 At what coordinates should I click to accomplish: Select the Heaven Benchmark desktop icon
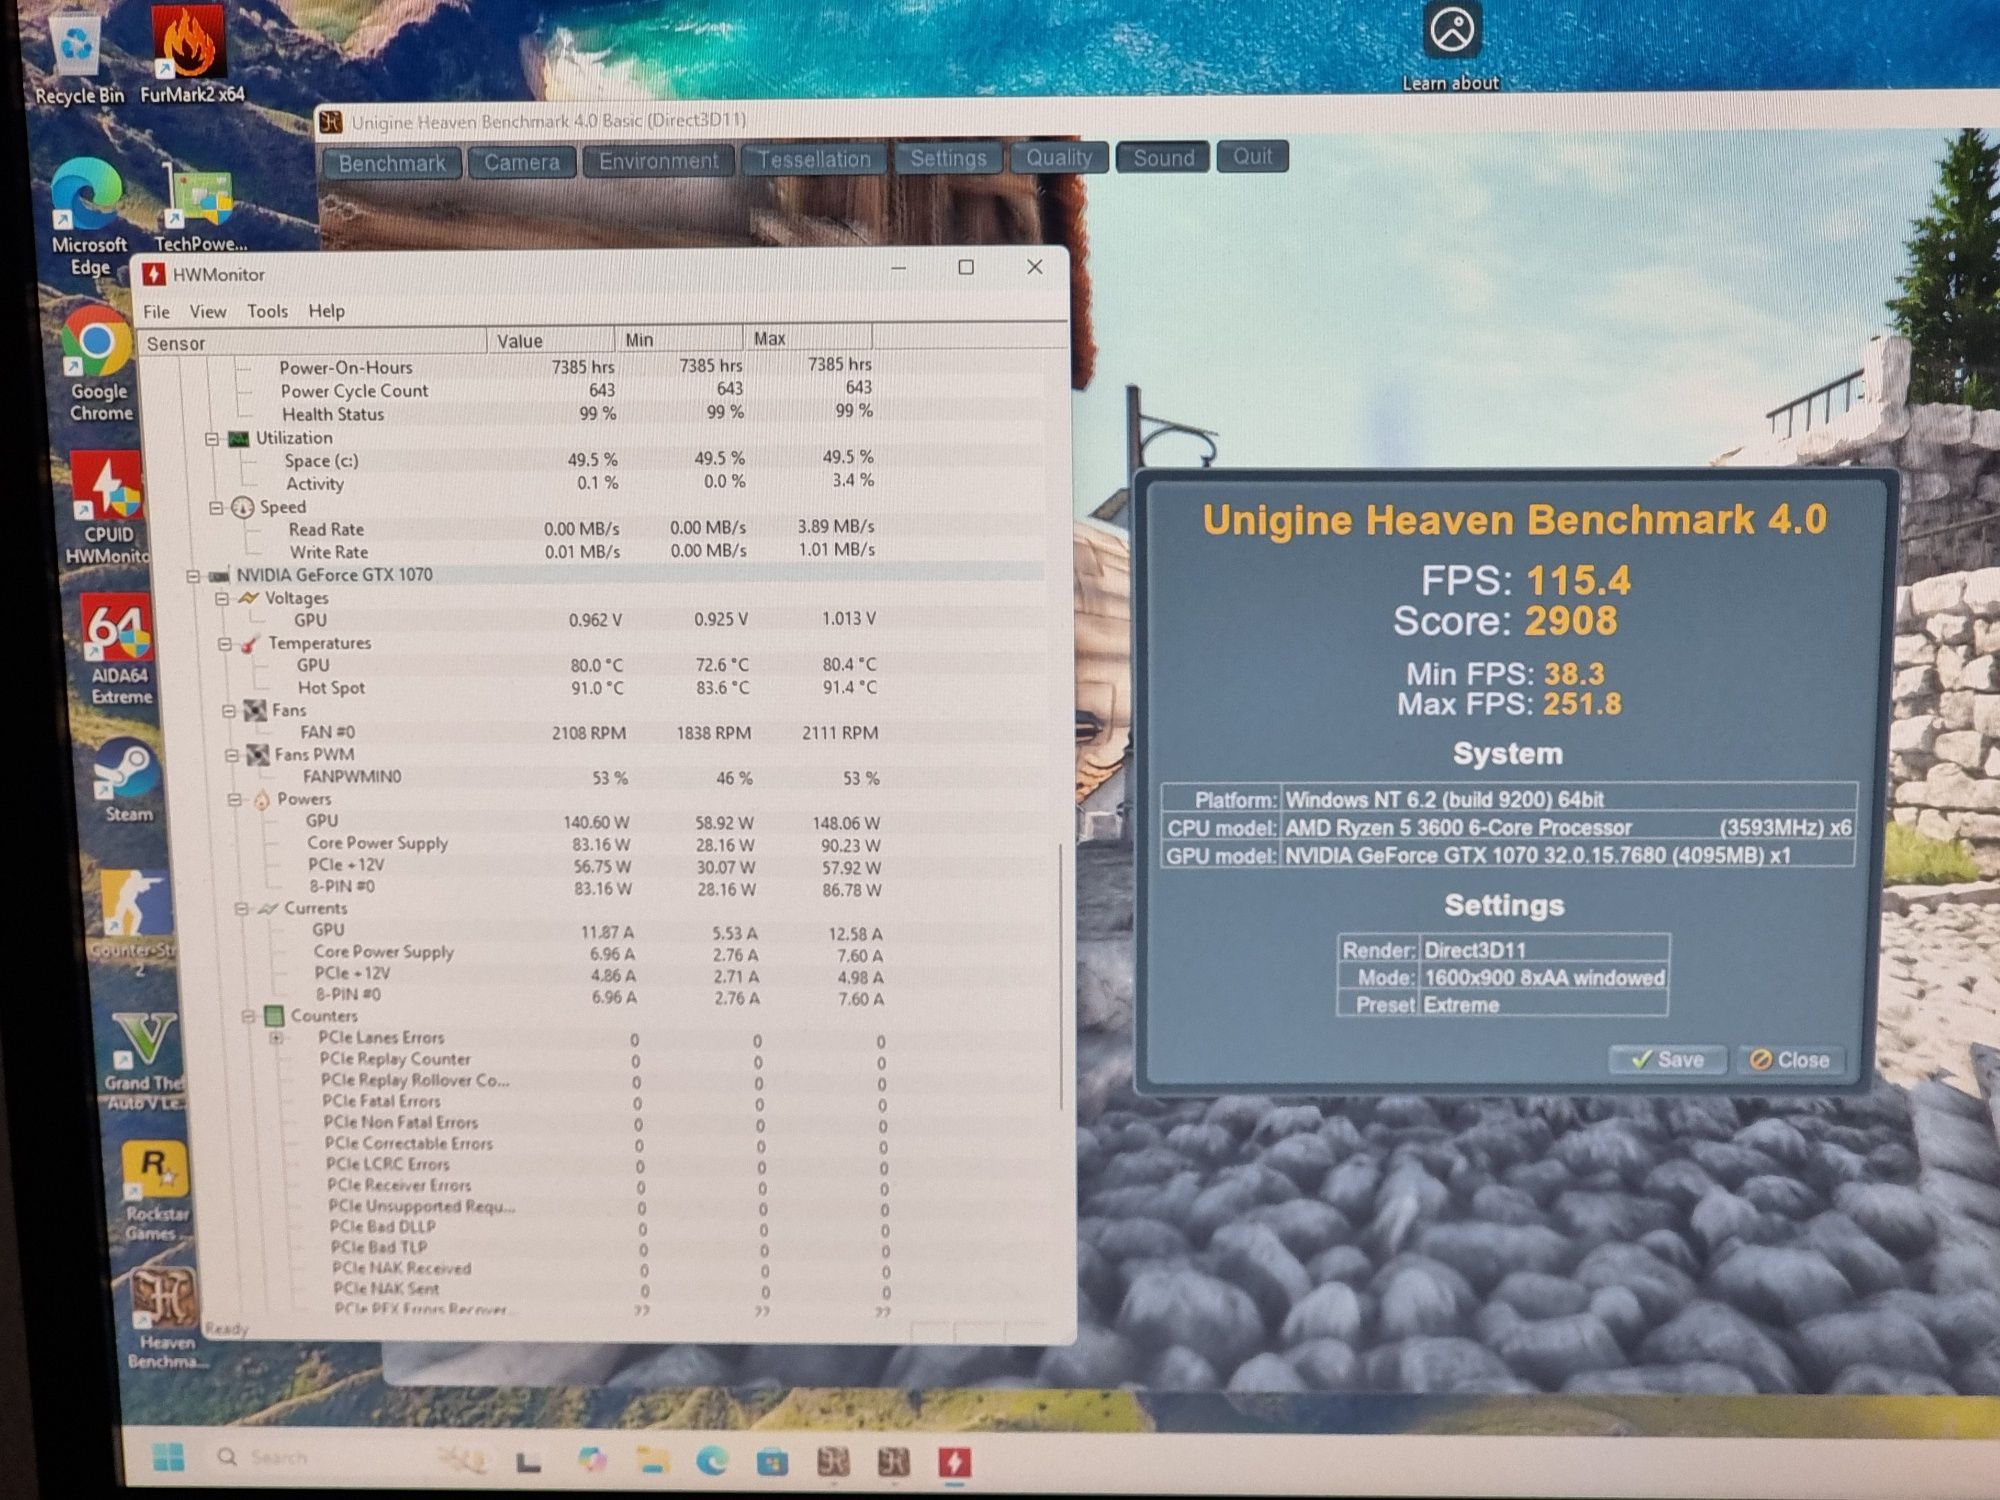pos(166,1316)
